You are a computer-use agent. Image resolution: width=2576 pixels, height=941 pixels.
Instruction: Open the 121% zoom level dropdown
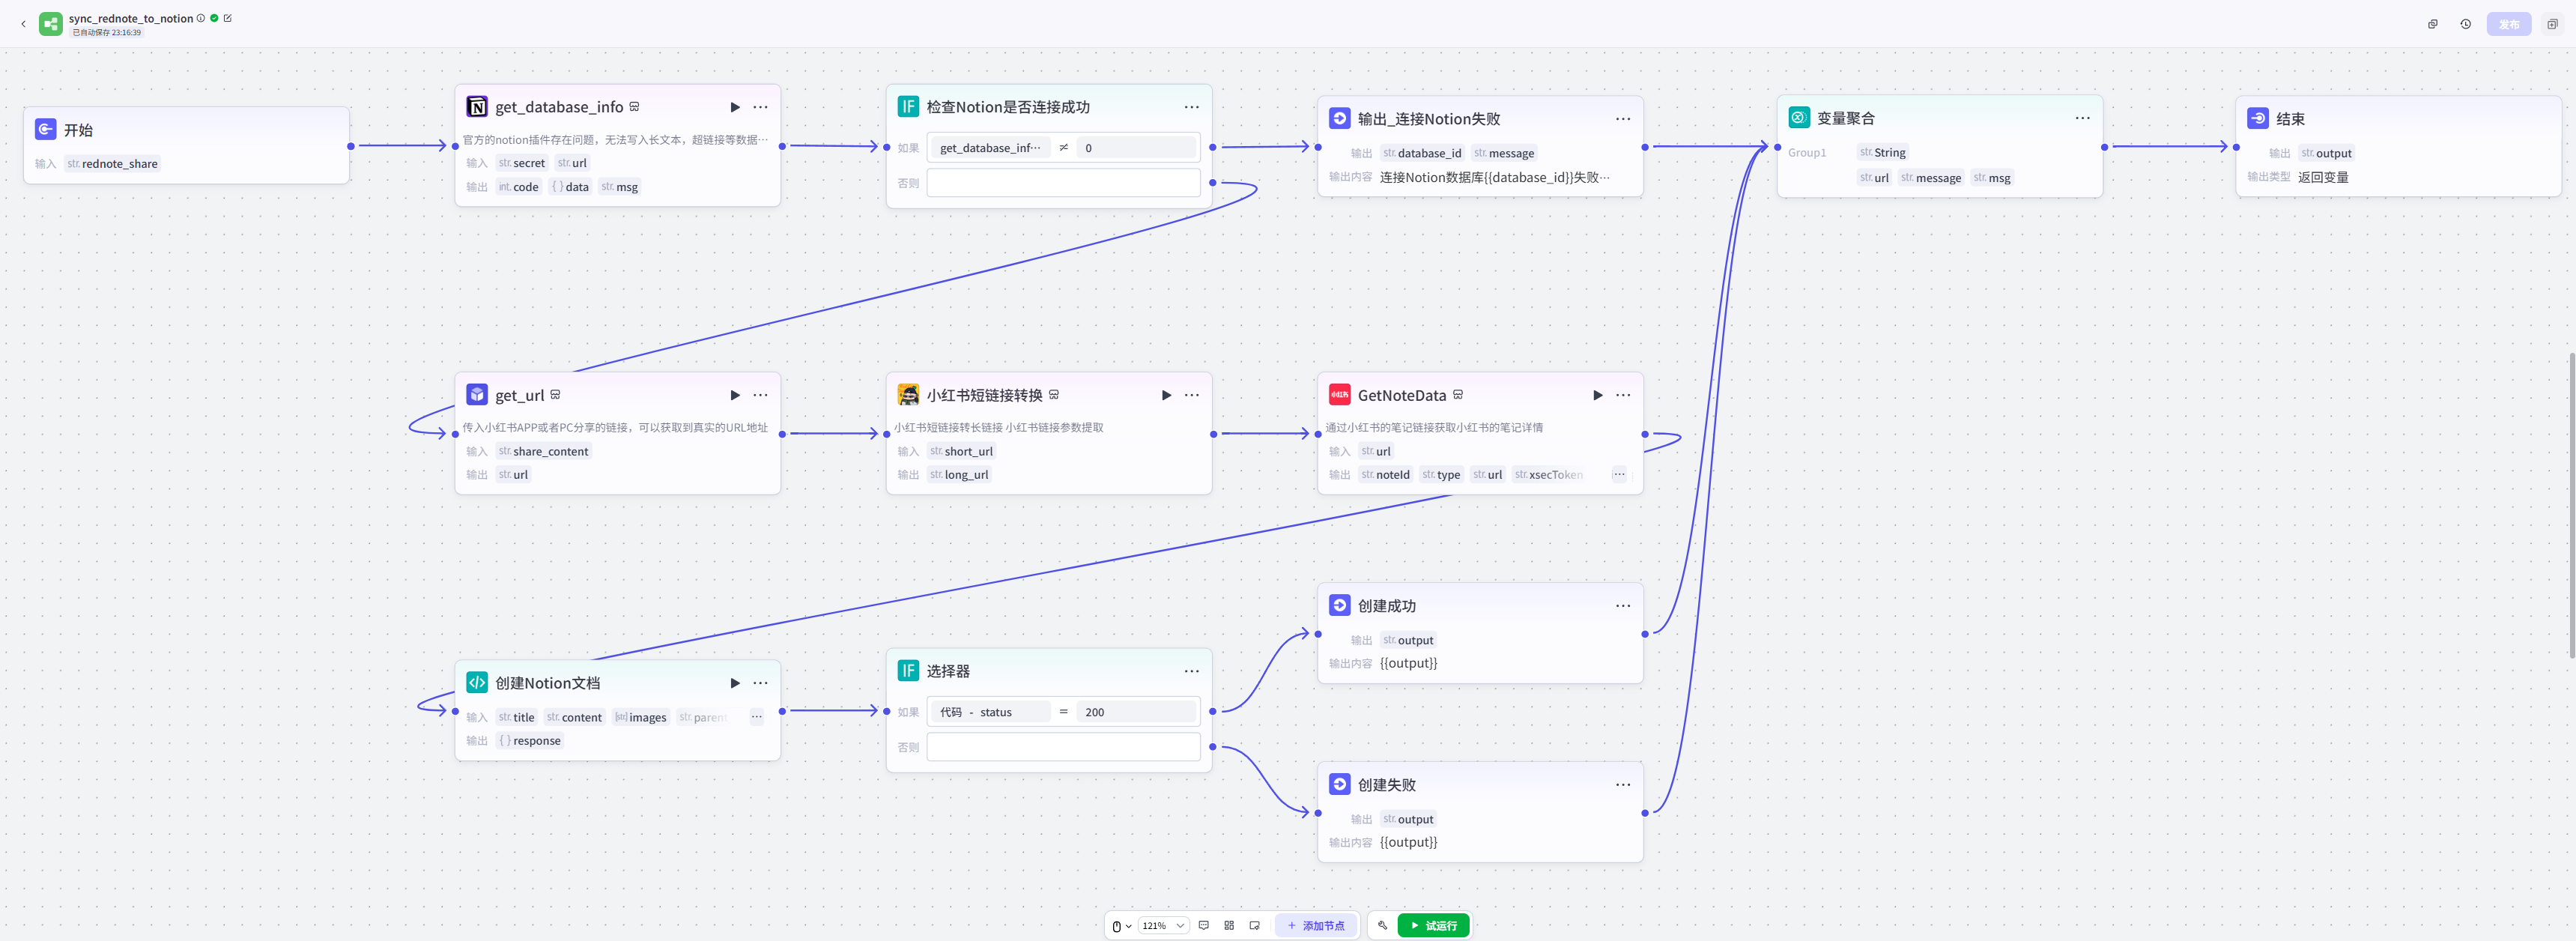tap(1163, 926)
